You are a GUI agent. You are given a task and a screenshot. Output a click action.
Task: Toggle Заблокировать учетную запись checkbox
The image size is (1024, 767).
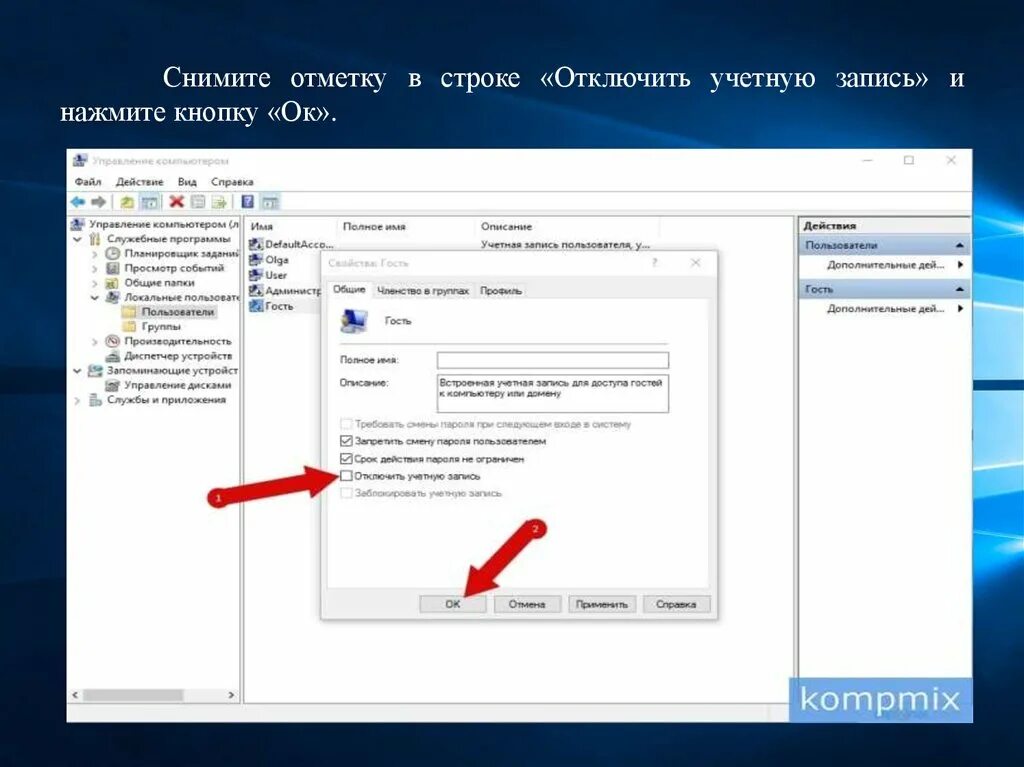(347, 493)
